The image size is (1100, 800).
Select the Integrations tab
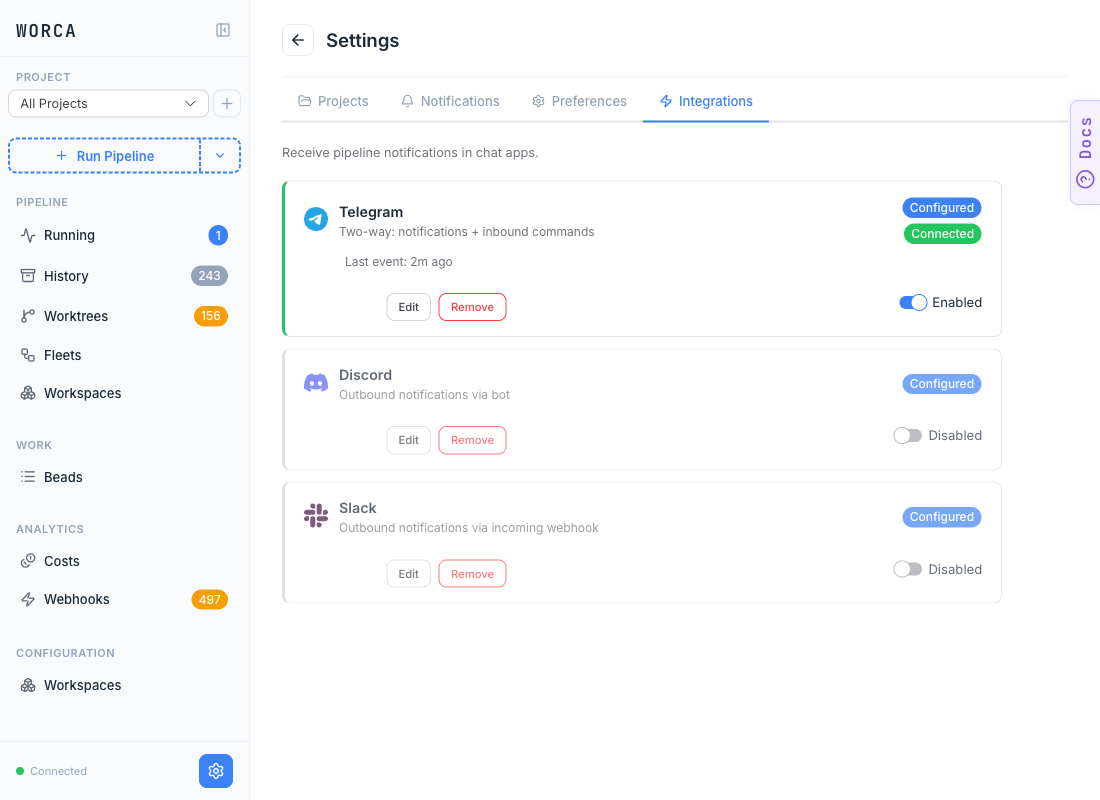706,101
